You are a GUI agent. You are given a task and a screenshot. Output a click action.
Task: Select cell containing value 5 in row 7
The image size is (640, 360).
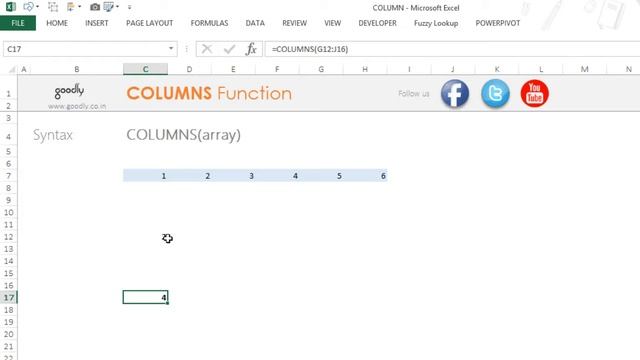[321, 176]
